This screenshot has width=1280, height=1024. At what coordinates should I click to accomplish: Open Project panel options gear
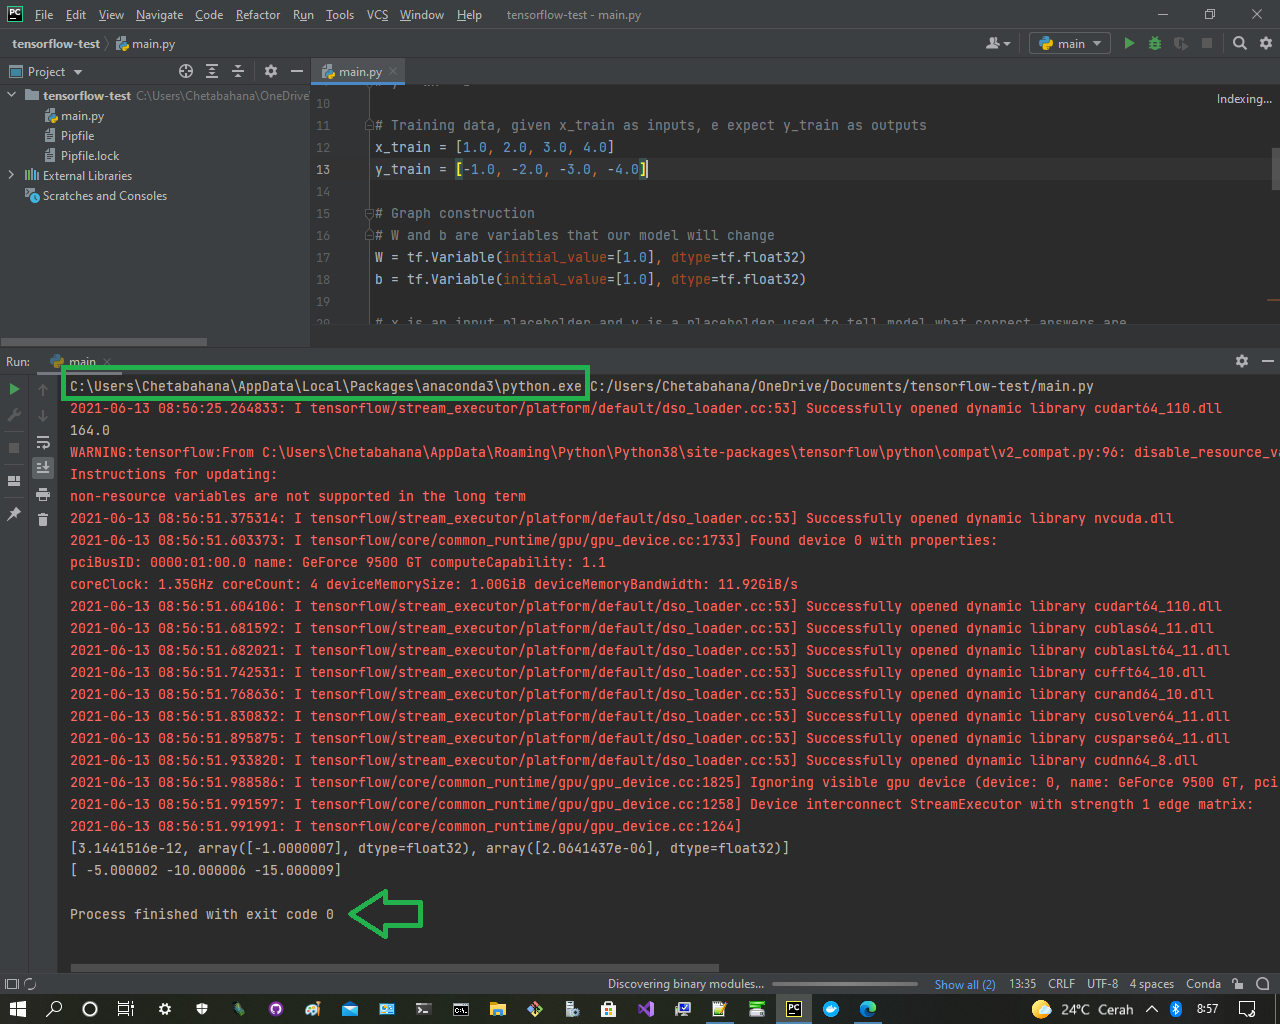pyautogui.click(x=271, y=71)
